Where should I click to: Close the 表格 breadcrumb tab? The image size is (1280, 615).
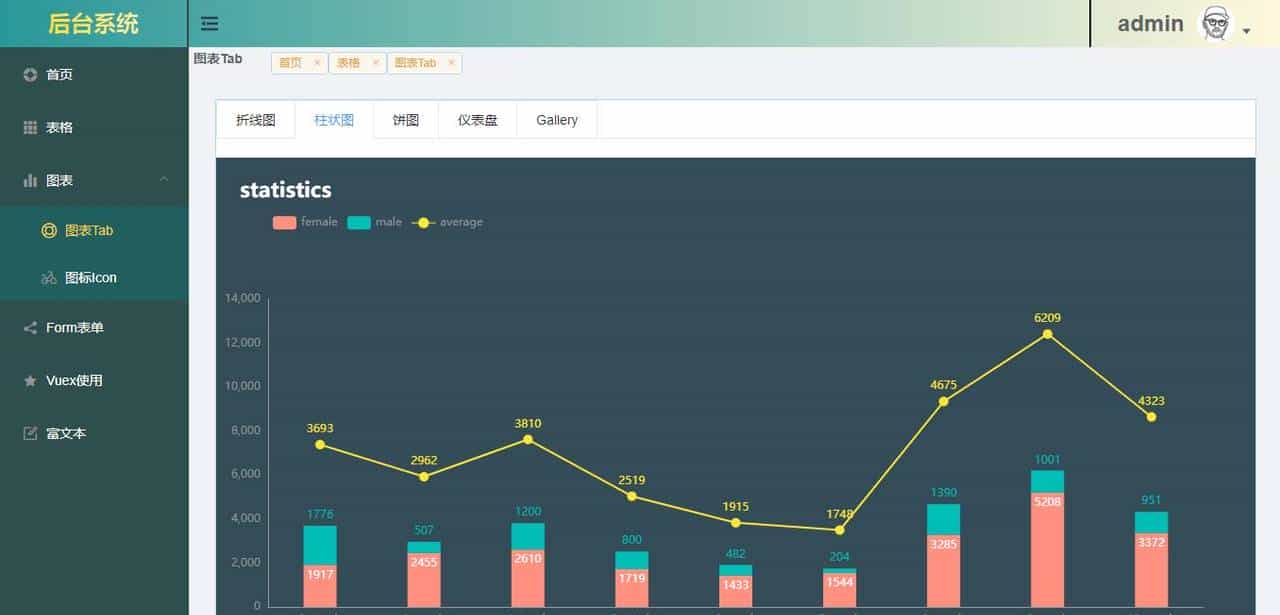(375, 62)
